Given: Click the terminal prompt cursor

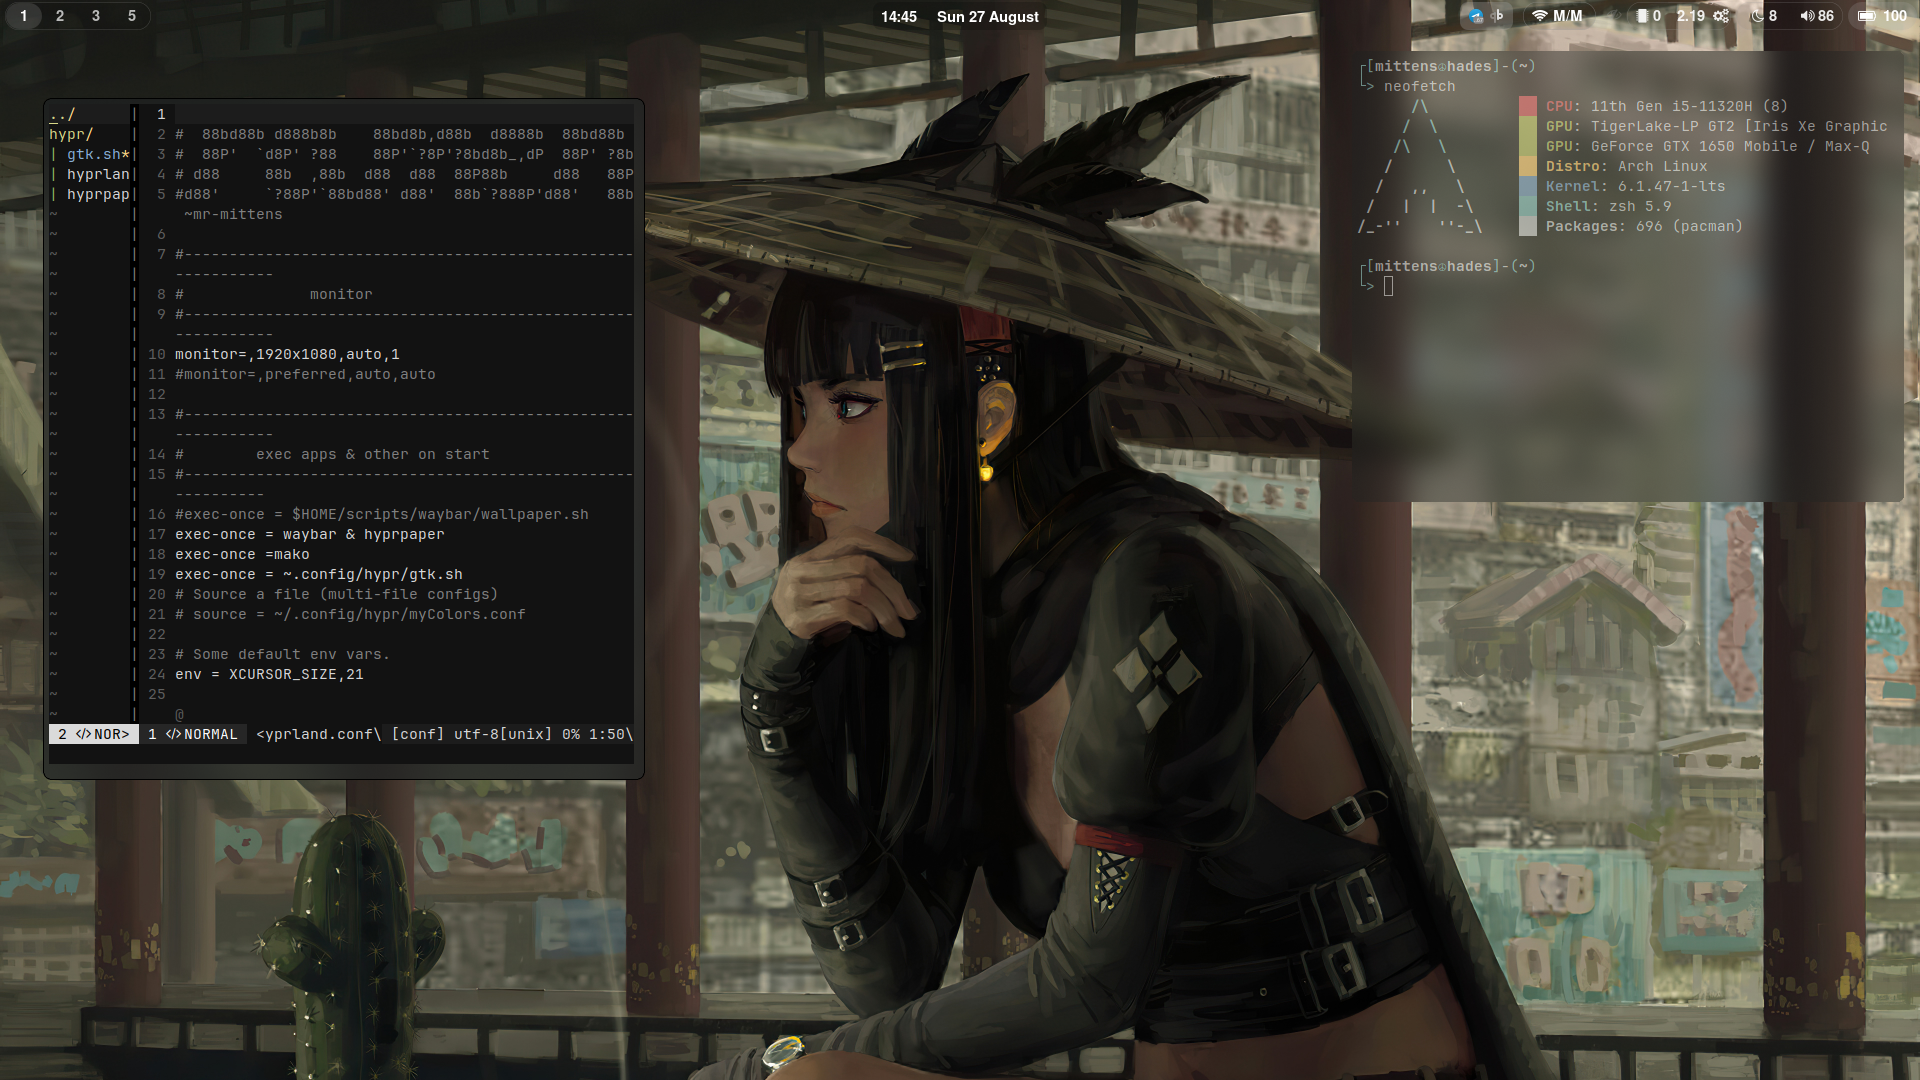Looking at the screenshot, I should (x=1388, y=286).
